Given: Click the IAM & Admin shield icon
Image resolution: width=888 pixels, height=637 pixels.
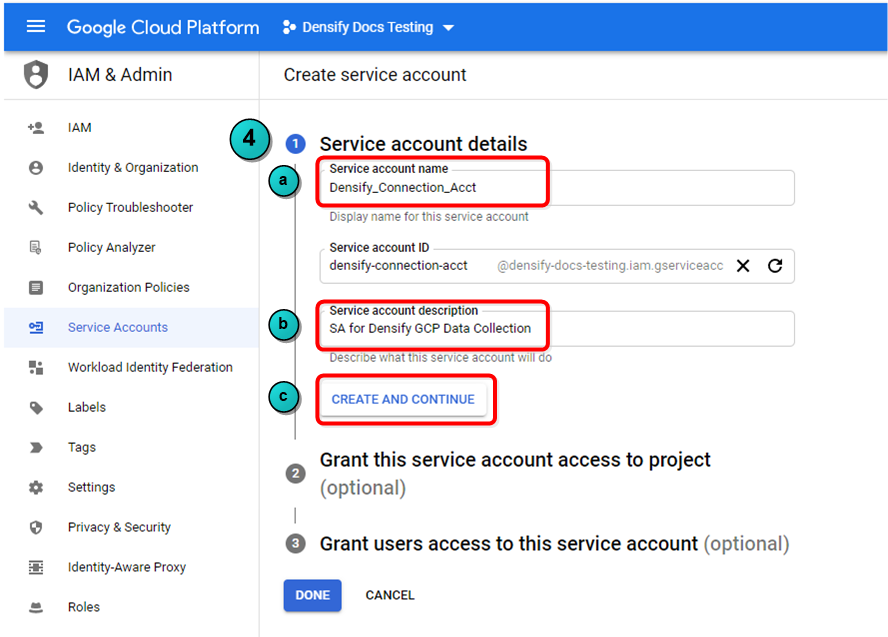Looking at the screenshot, I should coord(36,75).
